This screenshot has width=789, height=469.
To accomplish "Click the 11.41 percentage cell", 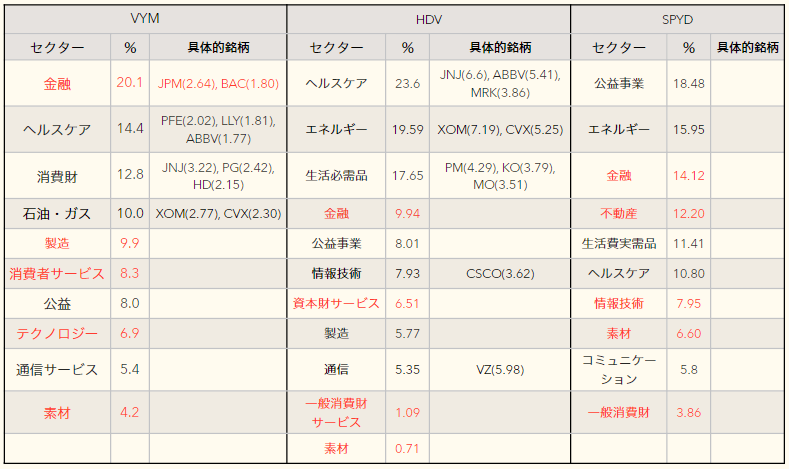I will click(689, 244).
